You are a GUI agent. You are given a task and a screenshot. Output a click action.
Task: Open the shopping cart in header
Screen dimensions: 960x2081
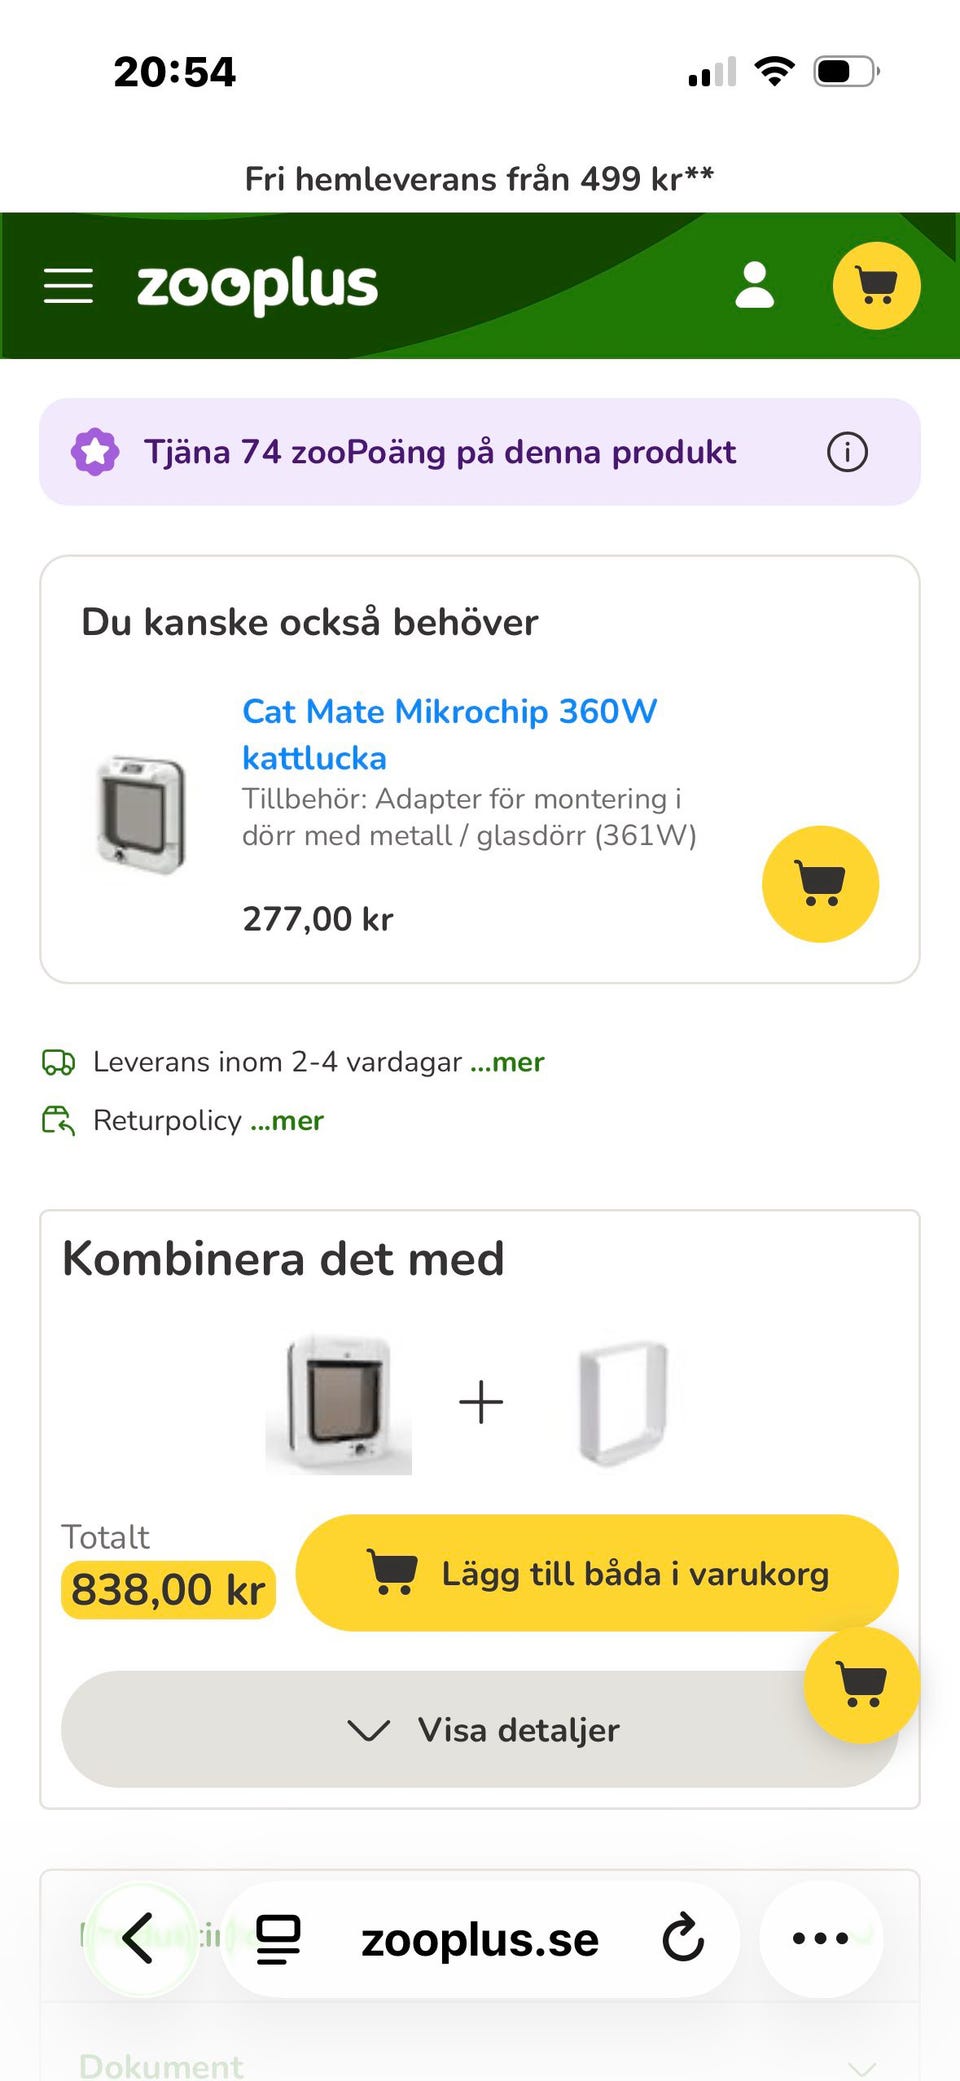click(x=876, y=286)
